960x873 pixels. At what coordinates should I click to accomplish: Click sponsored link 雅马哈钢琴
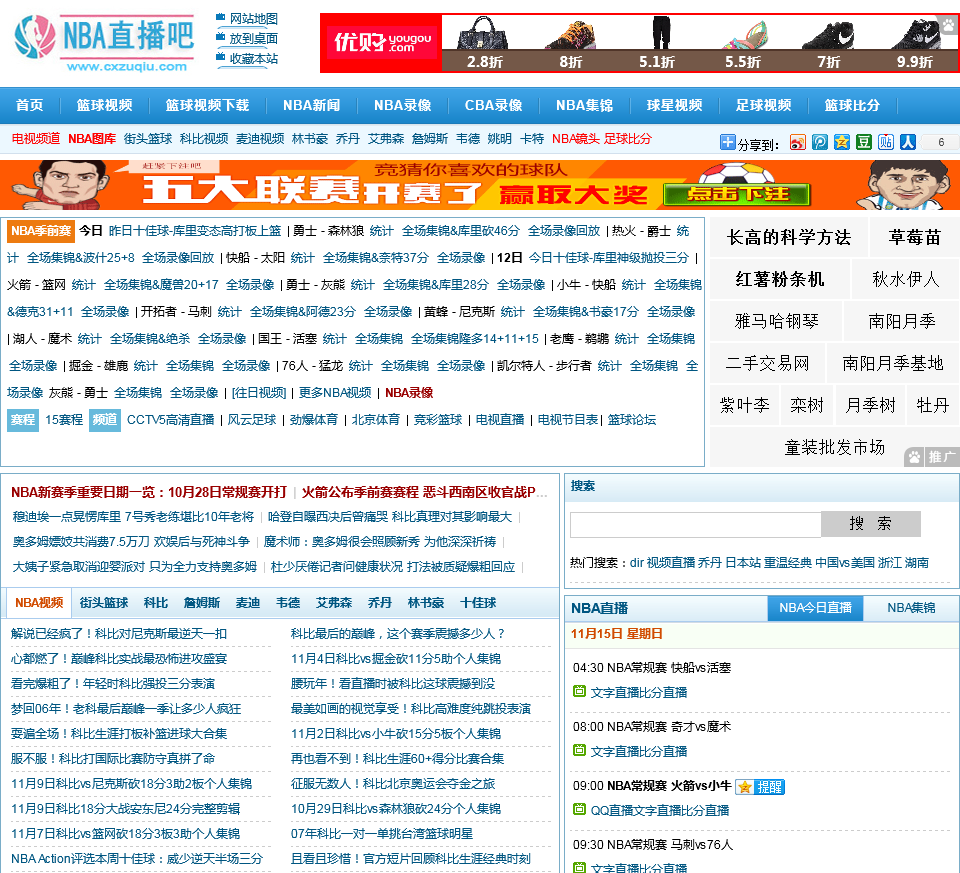point(776,321)
